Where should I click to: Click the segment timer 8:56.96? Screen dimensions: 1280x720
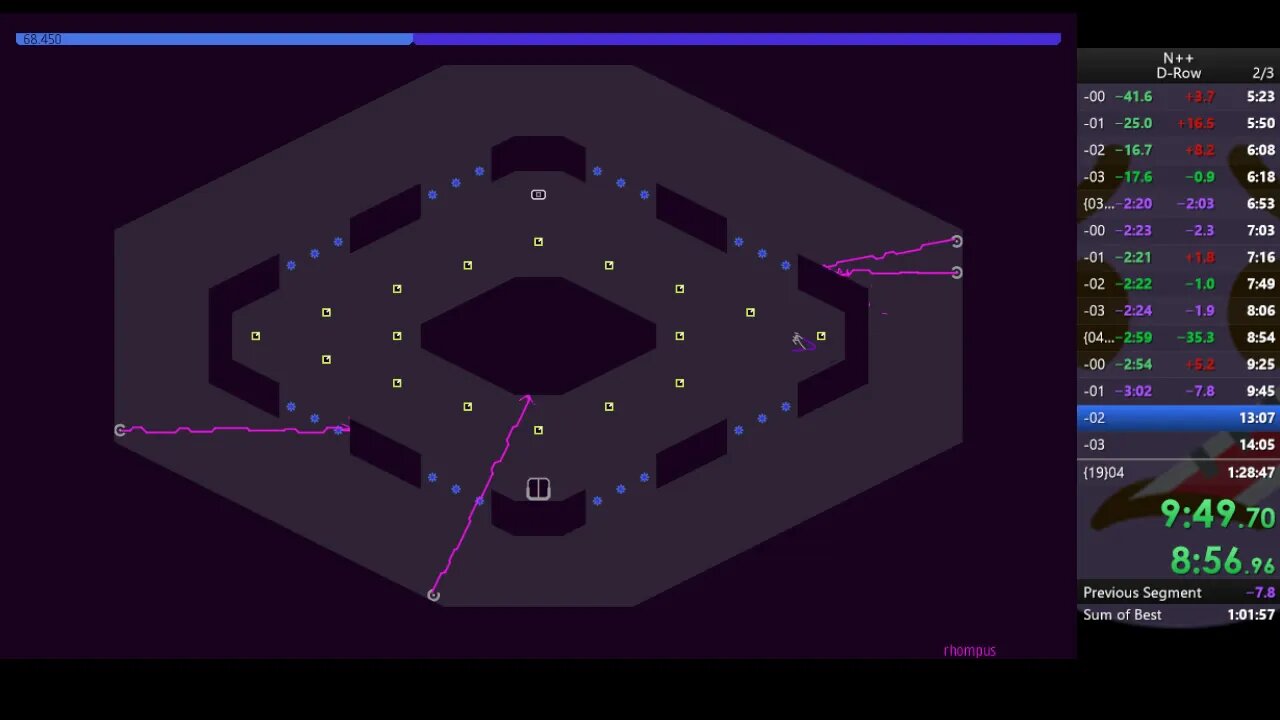point(1222,561)
